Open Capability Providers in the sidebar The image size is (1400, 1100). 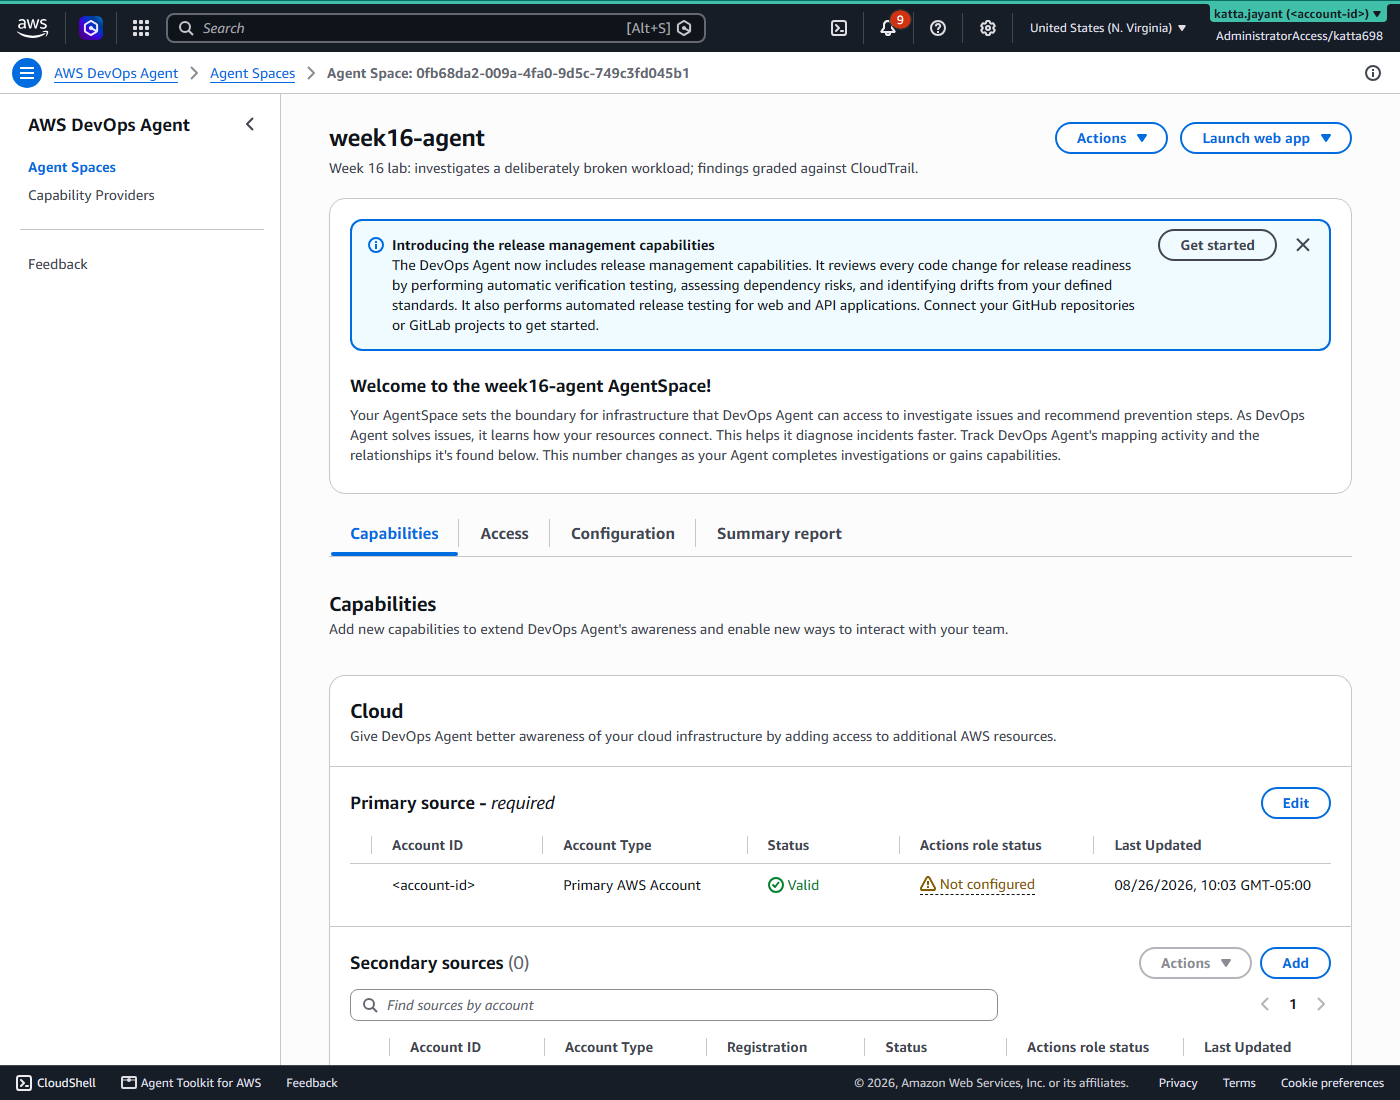point(91,195)
